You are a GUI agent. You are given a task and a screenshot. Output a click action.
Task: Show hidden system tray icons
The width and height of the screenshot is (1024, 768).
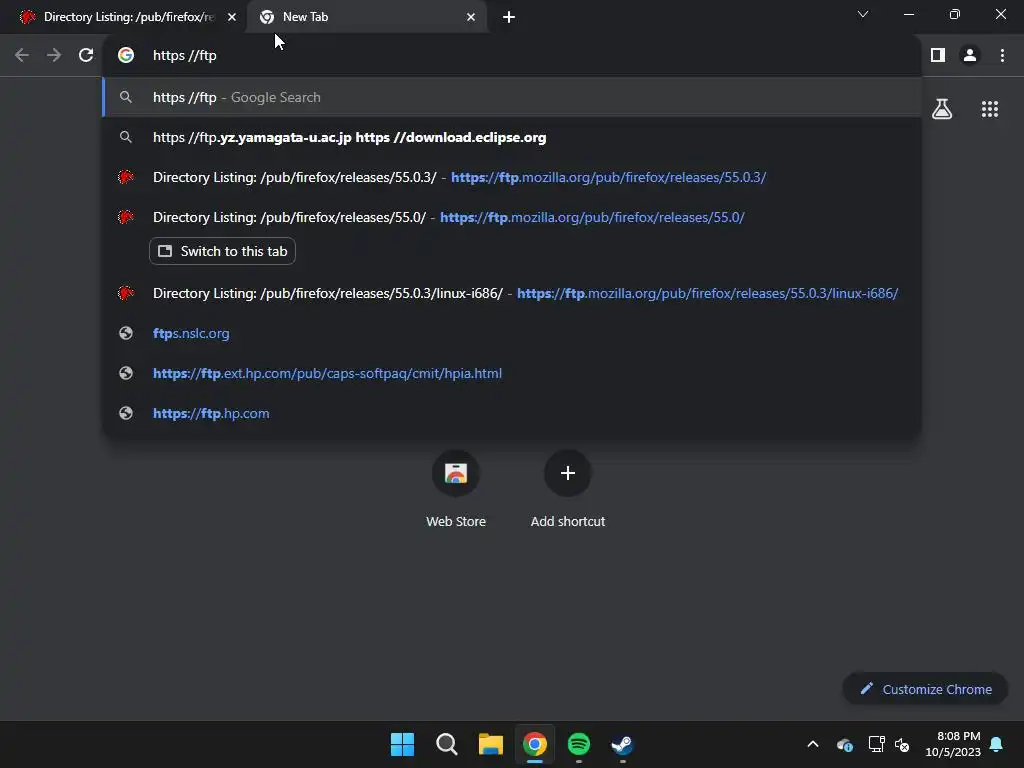pos(813,744)
